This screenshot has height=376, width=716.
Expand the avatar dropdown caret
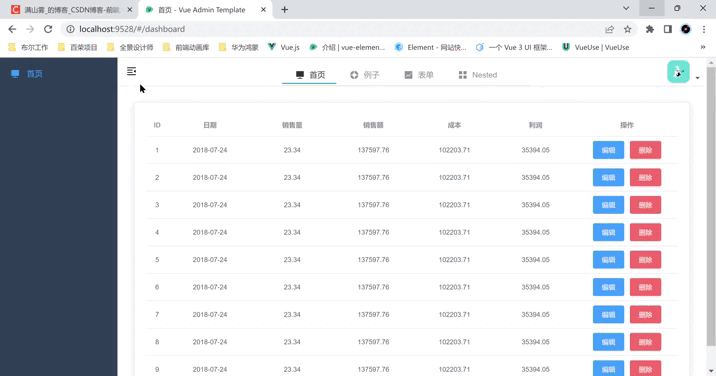coord(697,78)
